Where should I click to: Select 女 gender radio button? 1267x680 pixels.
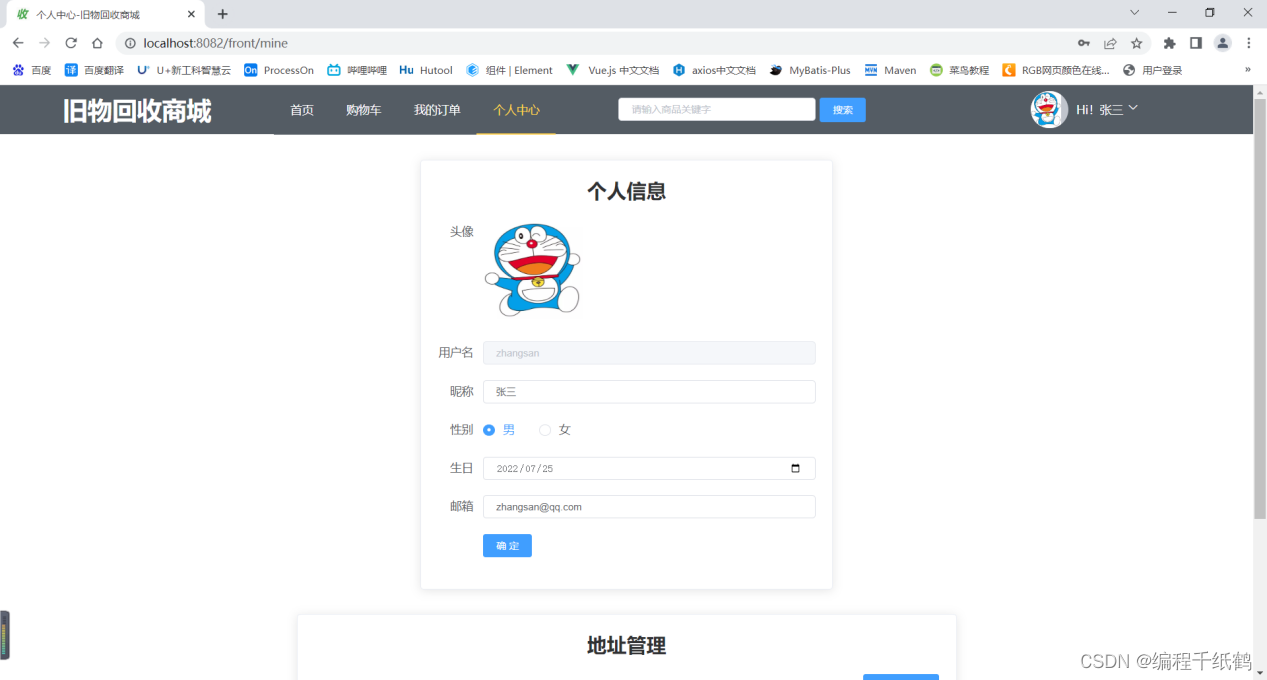(545, 430)
